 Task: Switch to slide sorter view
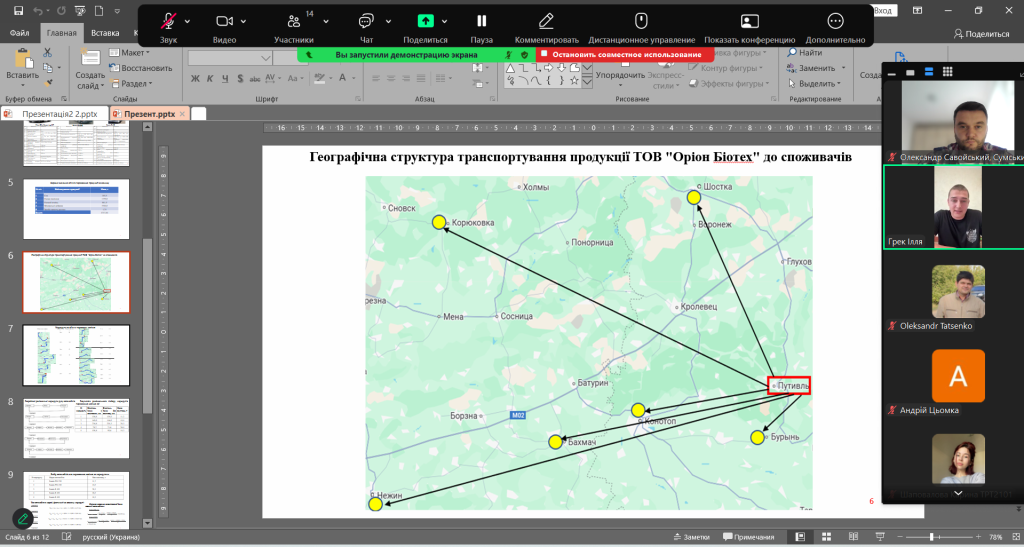tap(826, 537)
